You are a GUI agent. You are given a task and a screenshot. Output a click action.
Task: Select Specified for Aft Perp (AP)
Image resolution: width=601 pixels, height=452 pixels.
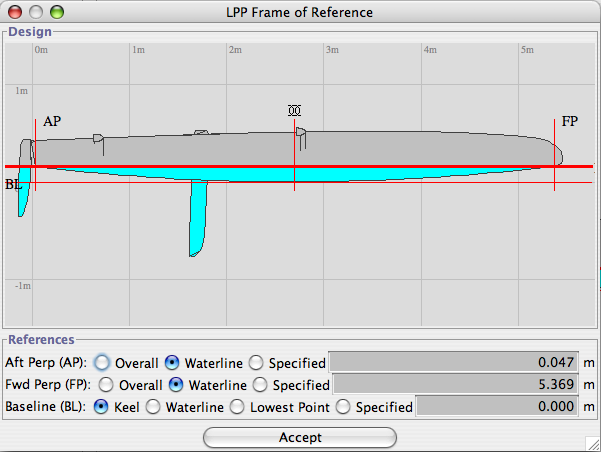point(256,363)
